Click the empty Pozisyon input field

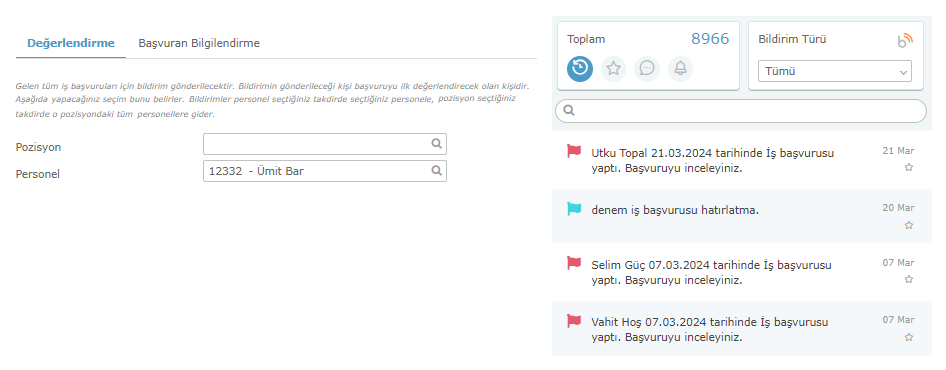tap(325, 144)
